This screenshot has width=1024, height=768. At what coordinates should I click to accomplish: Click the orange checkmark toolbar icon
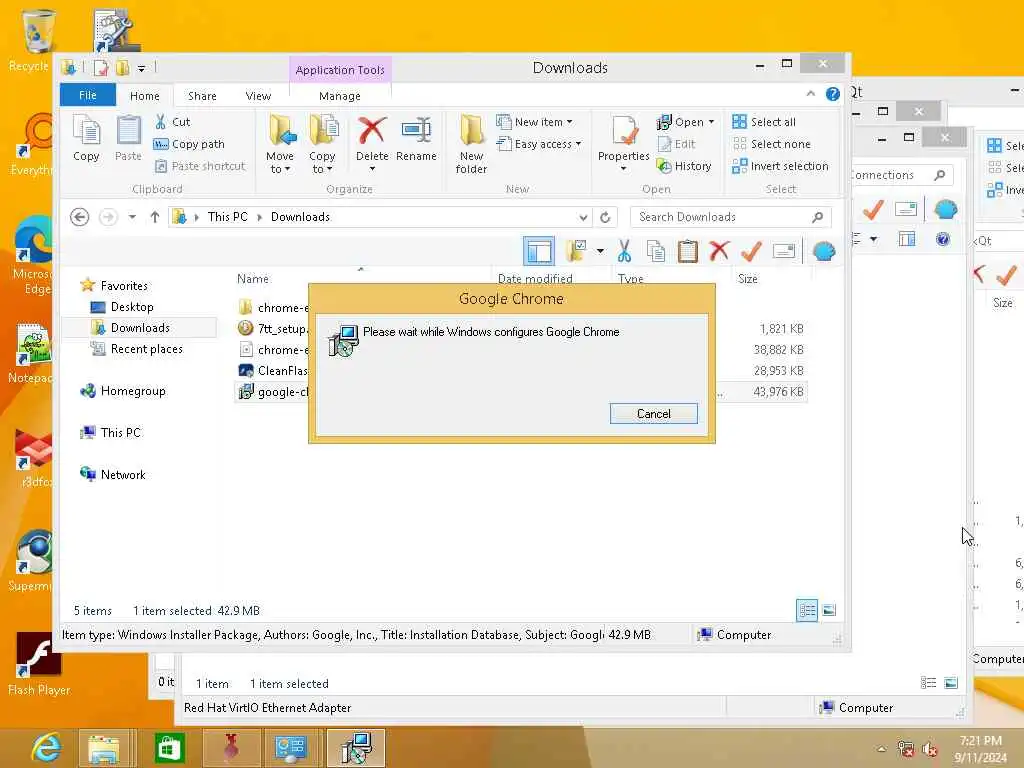752,251
